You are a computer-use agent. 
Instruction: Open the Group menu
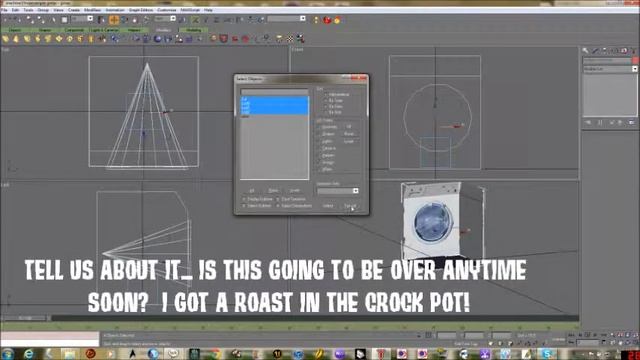43,10
